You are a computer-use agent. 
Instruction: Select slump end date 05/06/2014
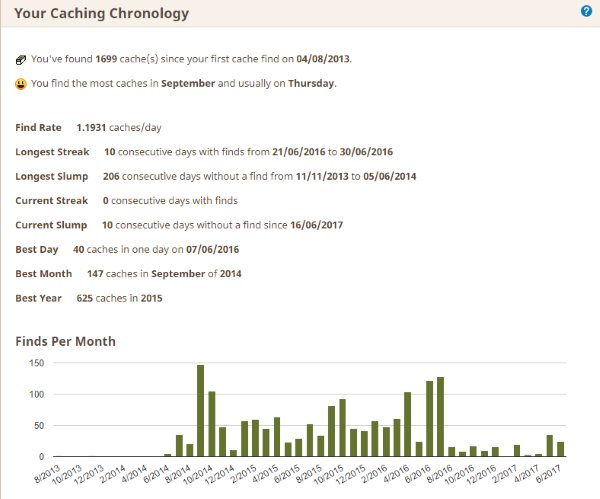pos(390,176)
